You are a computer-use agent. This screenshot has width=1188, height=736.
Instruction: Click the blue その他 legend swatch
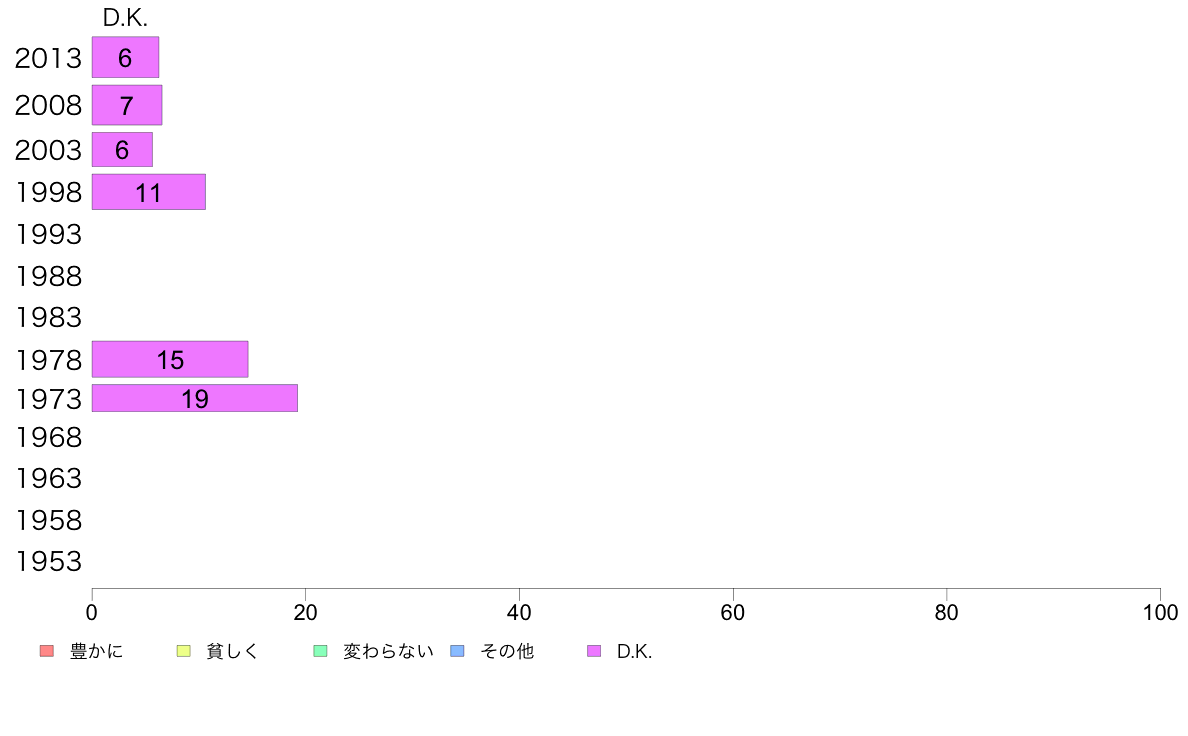pyautogui.click(x=458, y=651)
